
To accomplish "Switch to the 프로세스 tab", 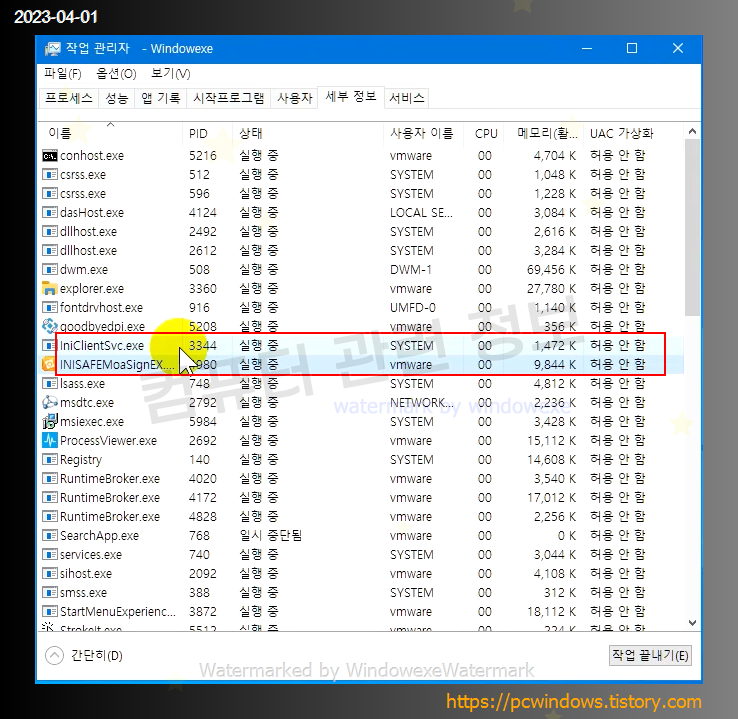I will tap(69, 98).
